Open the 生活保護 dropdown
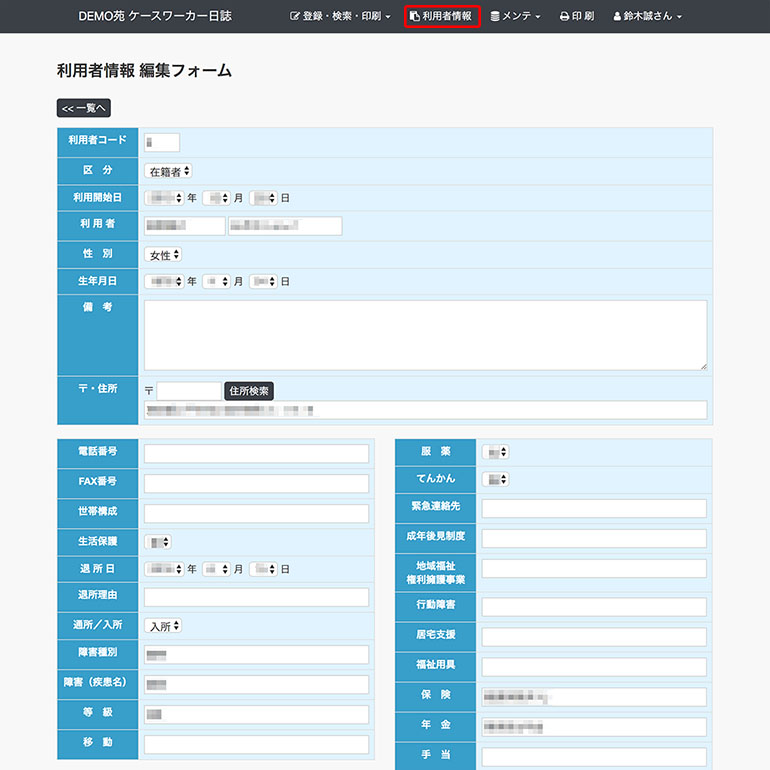The width and height of the screenshot is (770, 770). pyautogui.click(x=158, y=542)
